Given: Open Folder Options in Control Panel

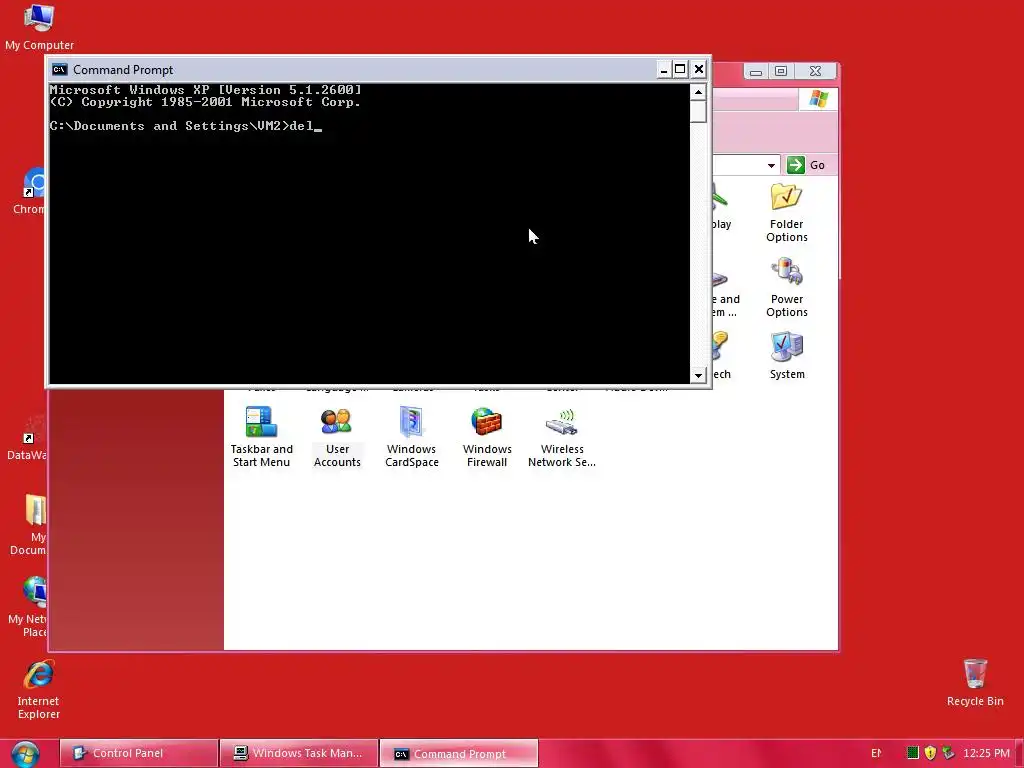Looking at the screenshot, I should [786, 213].
